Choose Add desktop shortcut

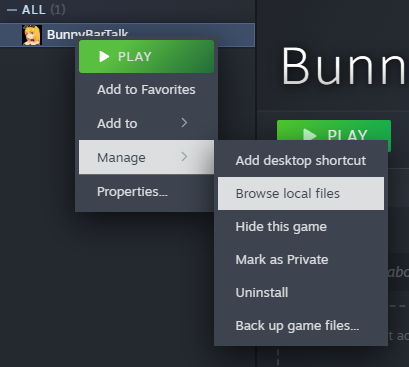(301, 160)
